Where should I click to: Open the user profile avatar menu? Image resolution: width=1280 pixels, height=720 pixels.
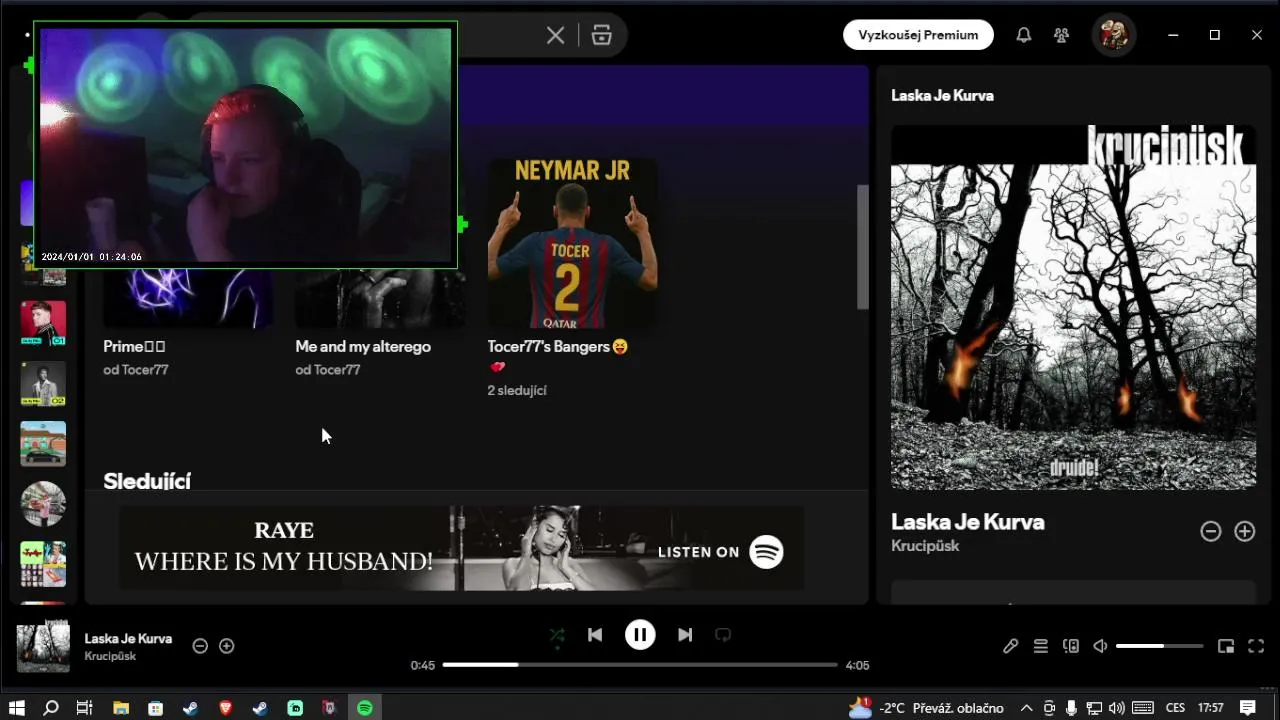point(1114,35)
